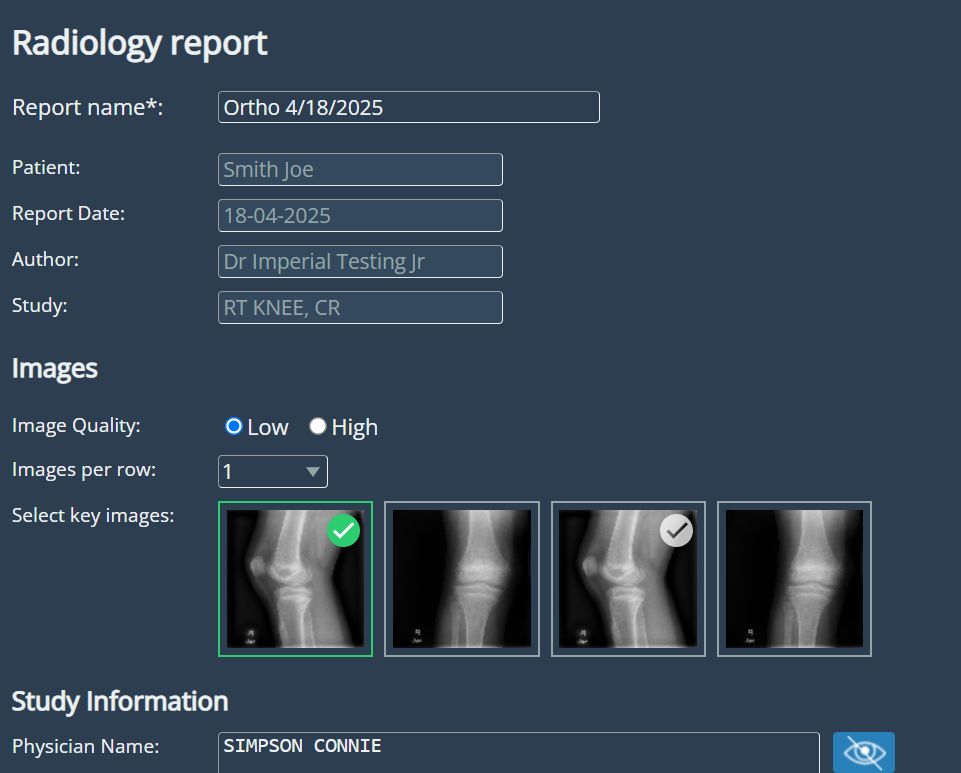Click the Author field with Dr Imperial Testing Jr
The width and height of the screenshot is (961, 773).
360,262
